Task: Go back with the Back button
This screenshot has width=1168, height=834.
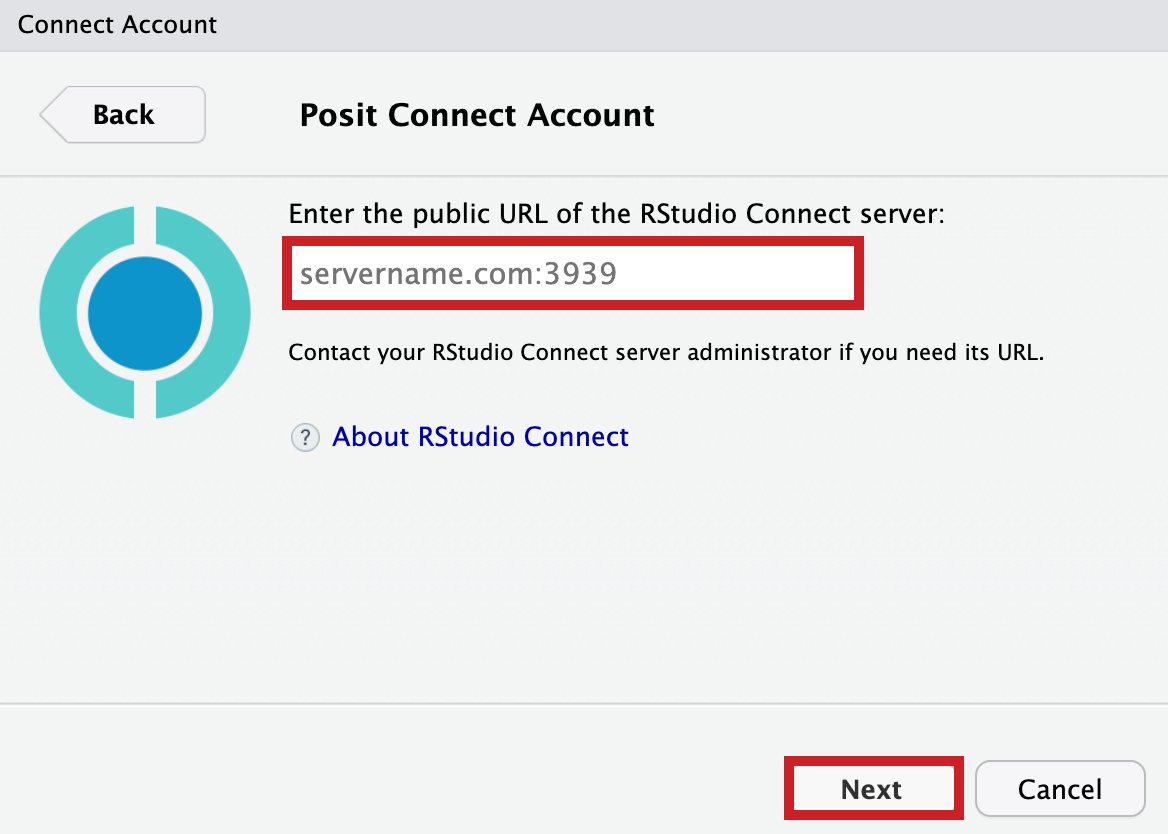Action: [123, 115]
